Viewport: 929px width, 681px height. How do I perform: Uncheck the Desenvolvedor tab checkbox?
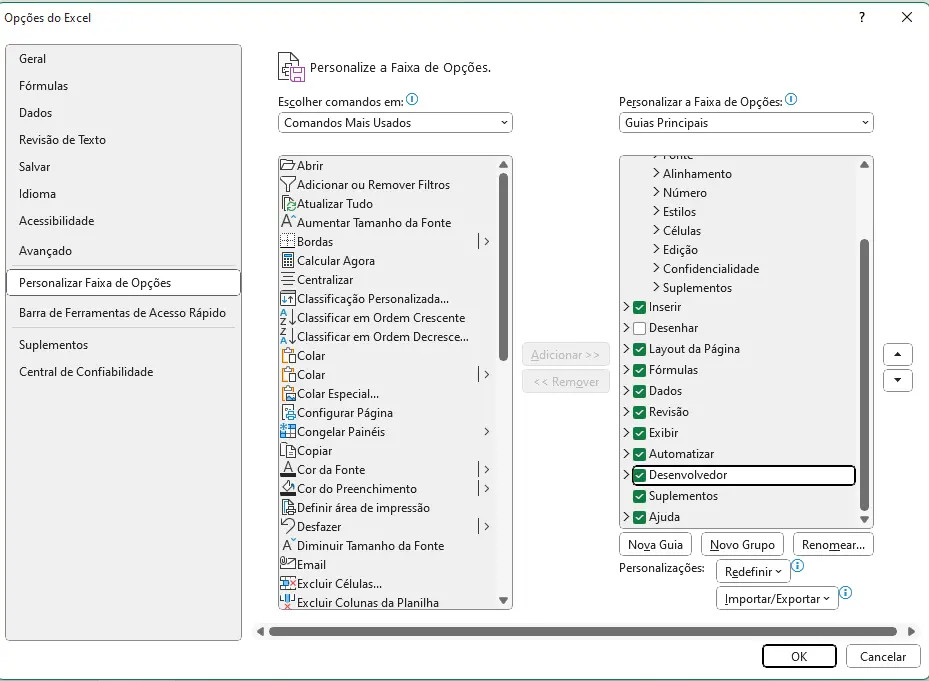(639, 475)
